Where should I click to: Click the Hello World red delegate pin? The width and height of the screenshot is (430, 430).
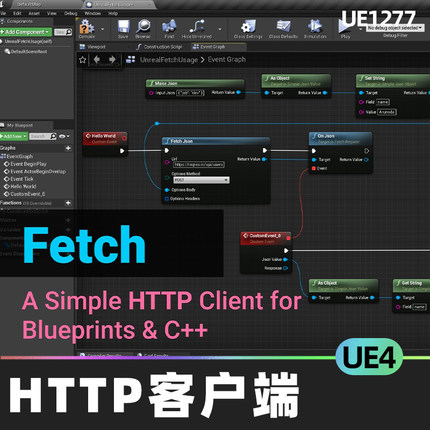124,138
